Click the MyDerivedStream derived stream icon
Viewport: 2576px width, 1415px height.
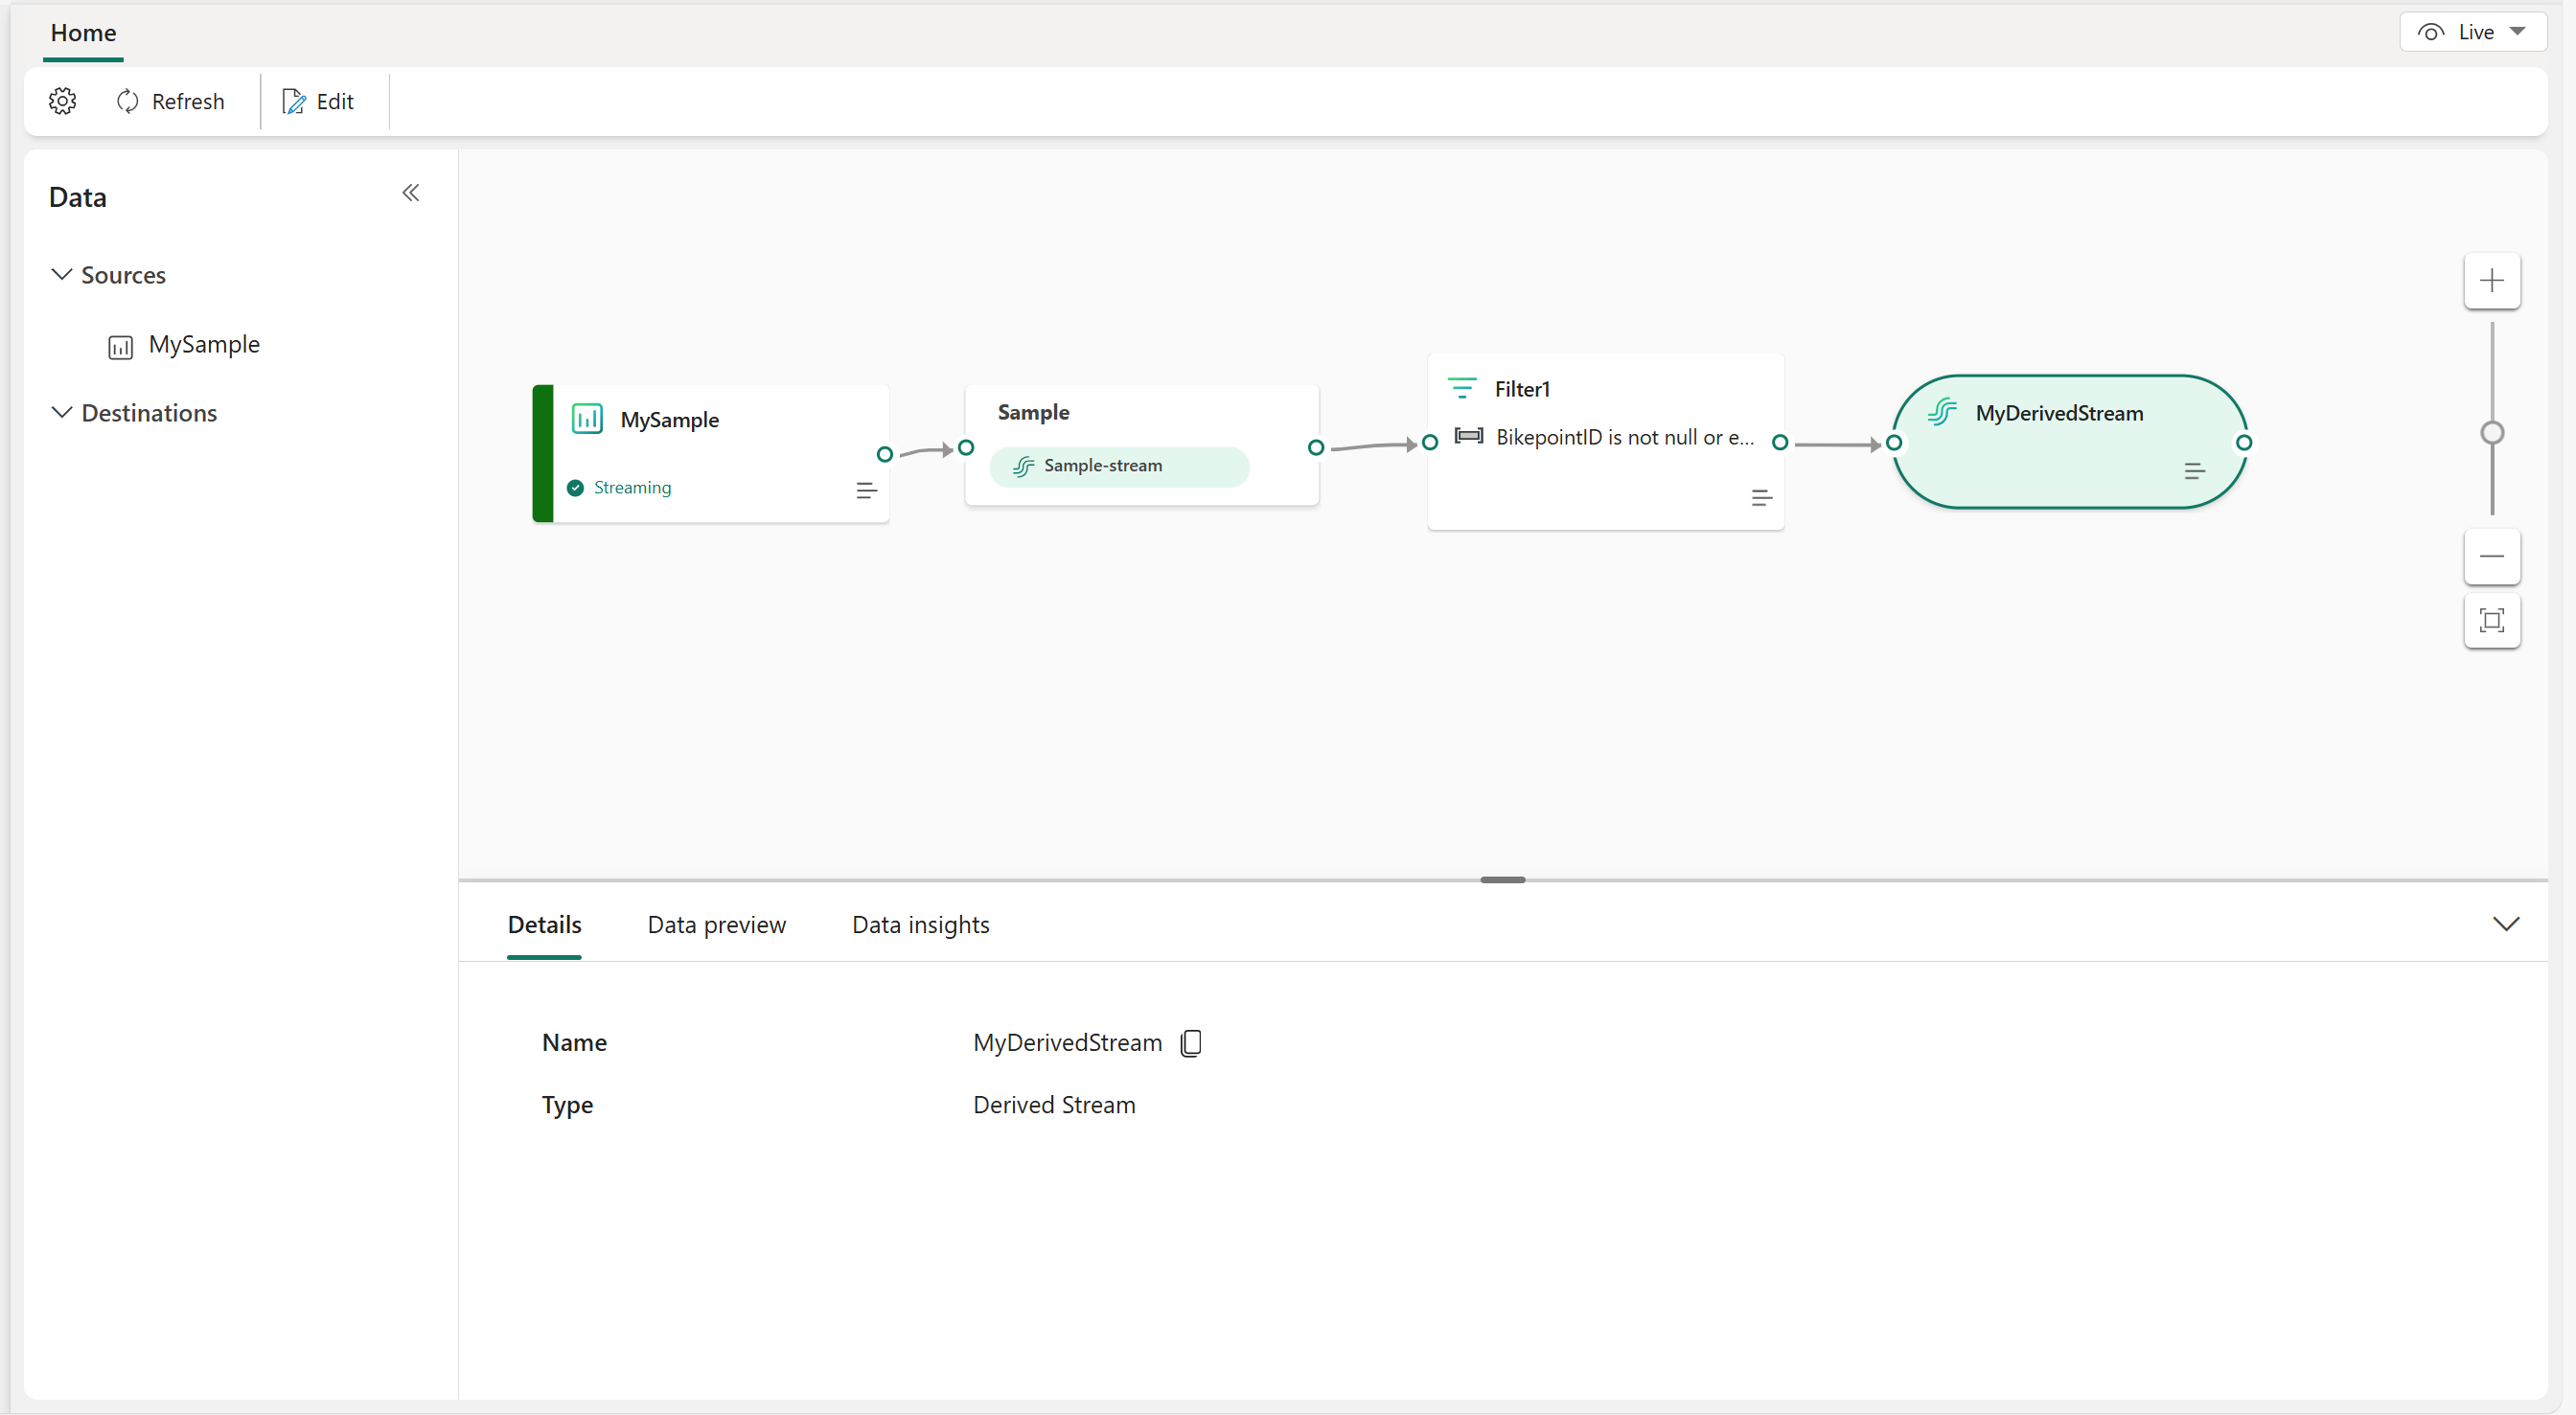pyautogui.click(x=1945, y=411)
